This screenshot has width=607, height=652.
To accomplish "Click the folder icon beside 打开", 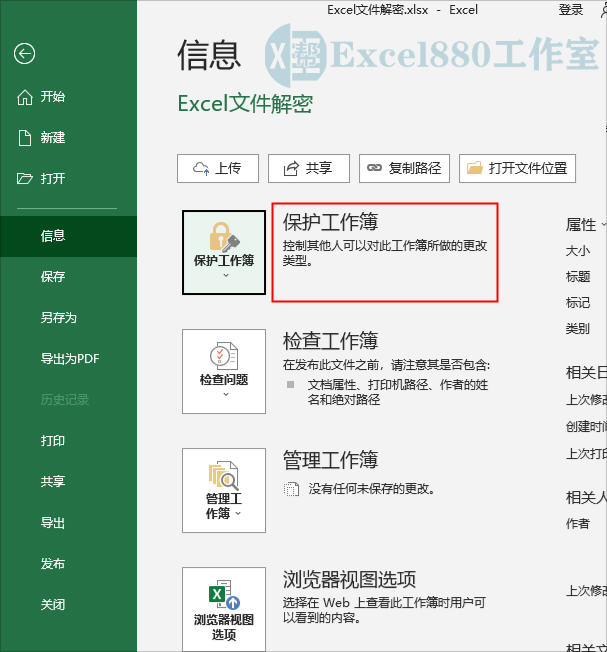I will (x=25, y=178).
